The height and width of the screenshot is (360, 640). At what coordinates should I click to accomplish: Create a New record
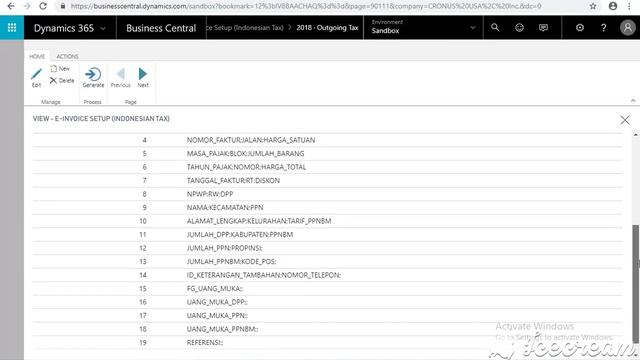pos(60,69)
